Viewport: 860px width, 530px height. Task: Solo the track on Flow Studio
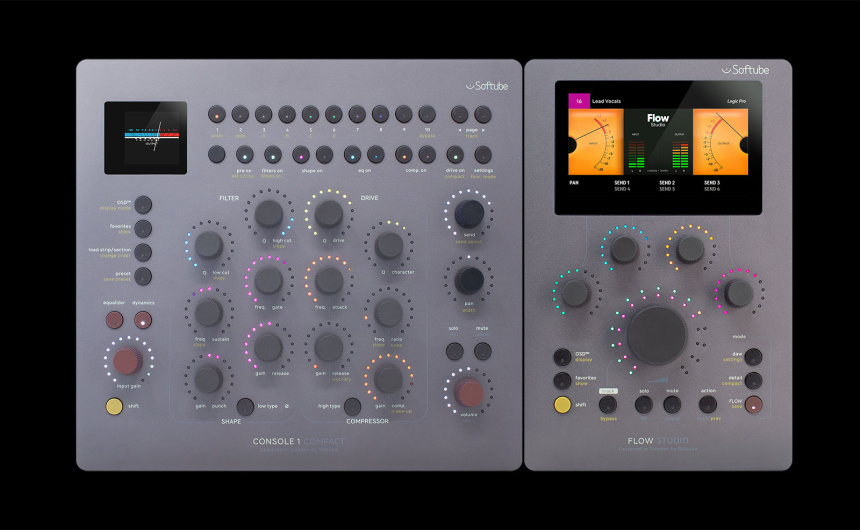pyautogui.click(x=644, y=404)
